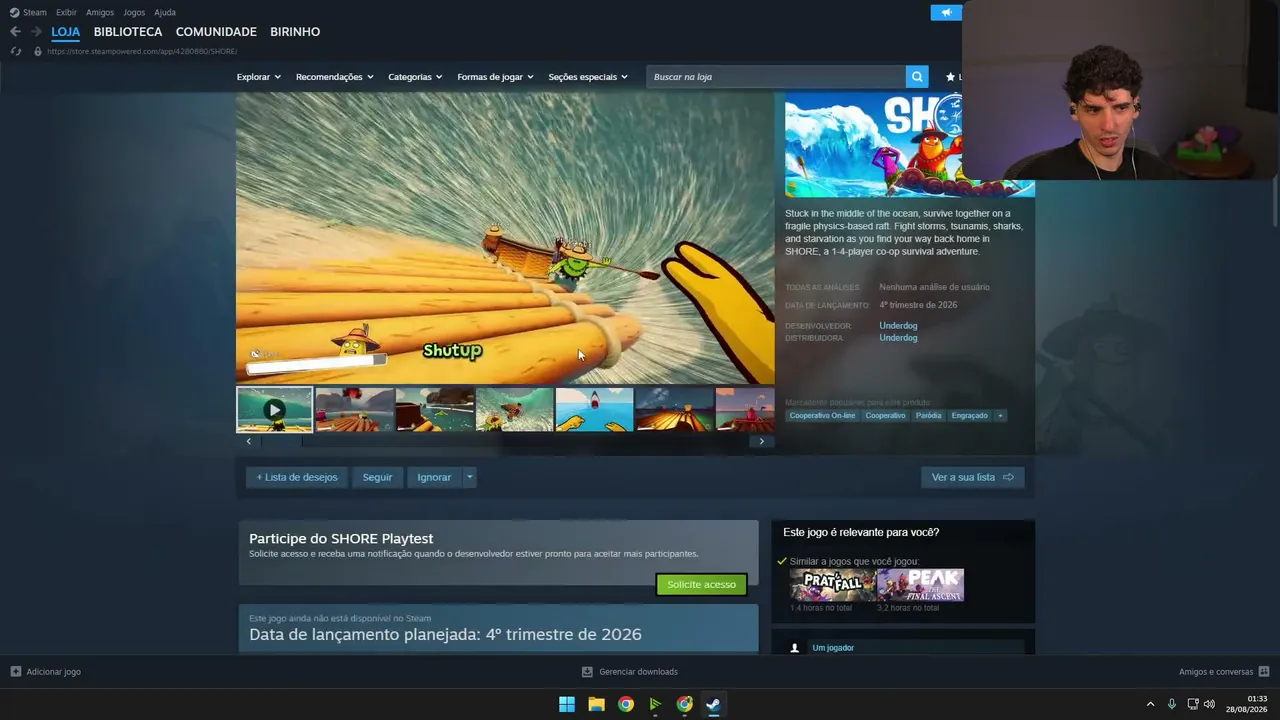This screenshot has width=1280, height=720.
Task: Click the microphone tray icon
Action: 1172,704
